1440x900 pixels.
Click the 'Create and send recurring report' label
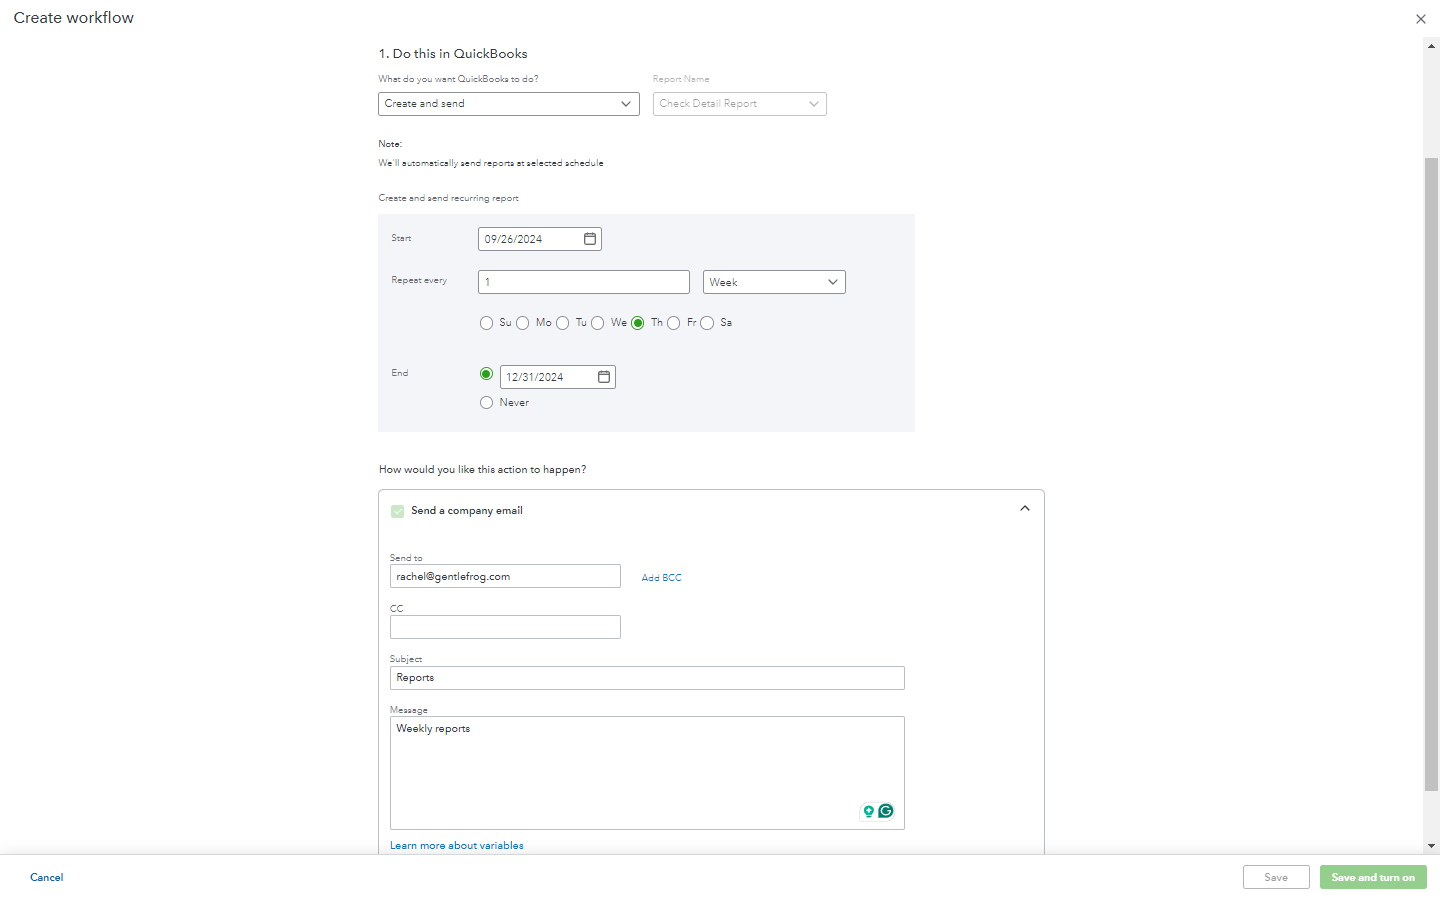tap(449, 198)
